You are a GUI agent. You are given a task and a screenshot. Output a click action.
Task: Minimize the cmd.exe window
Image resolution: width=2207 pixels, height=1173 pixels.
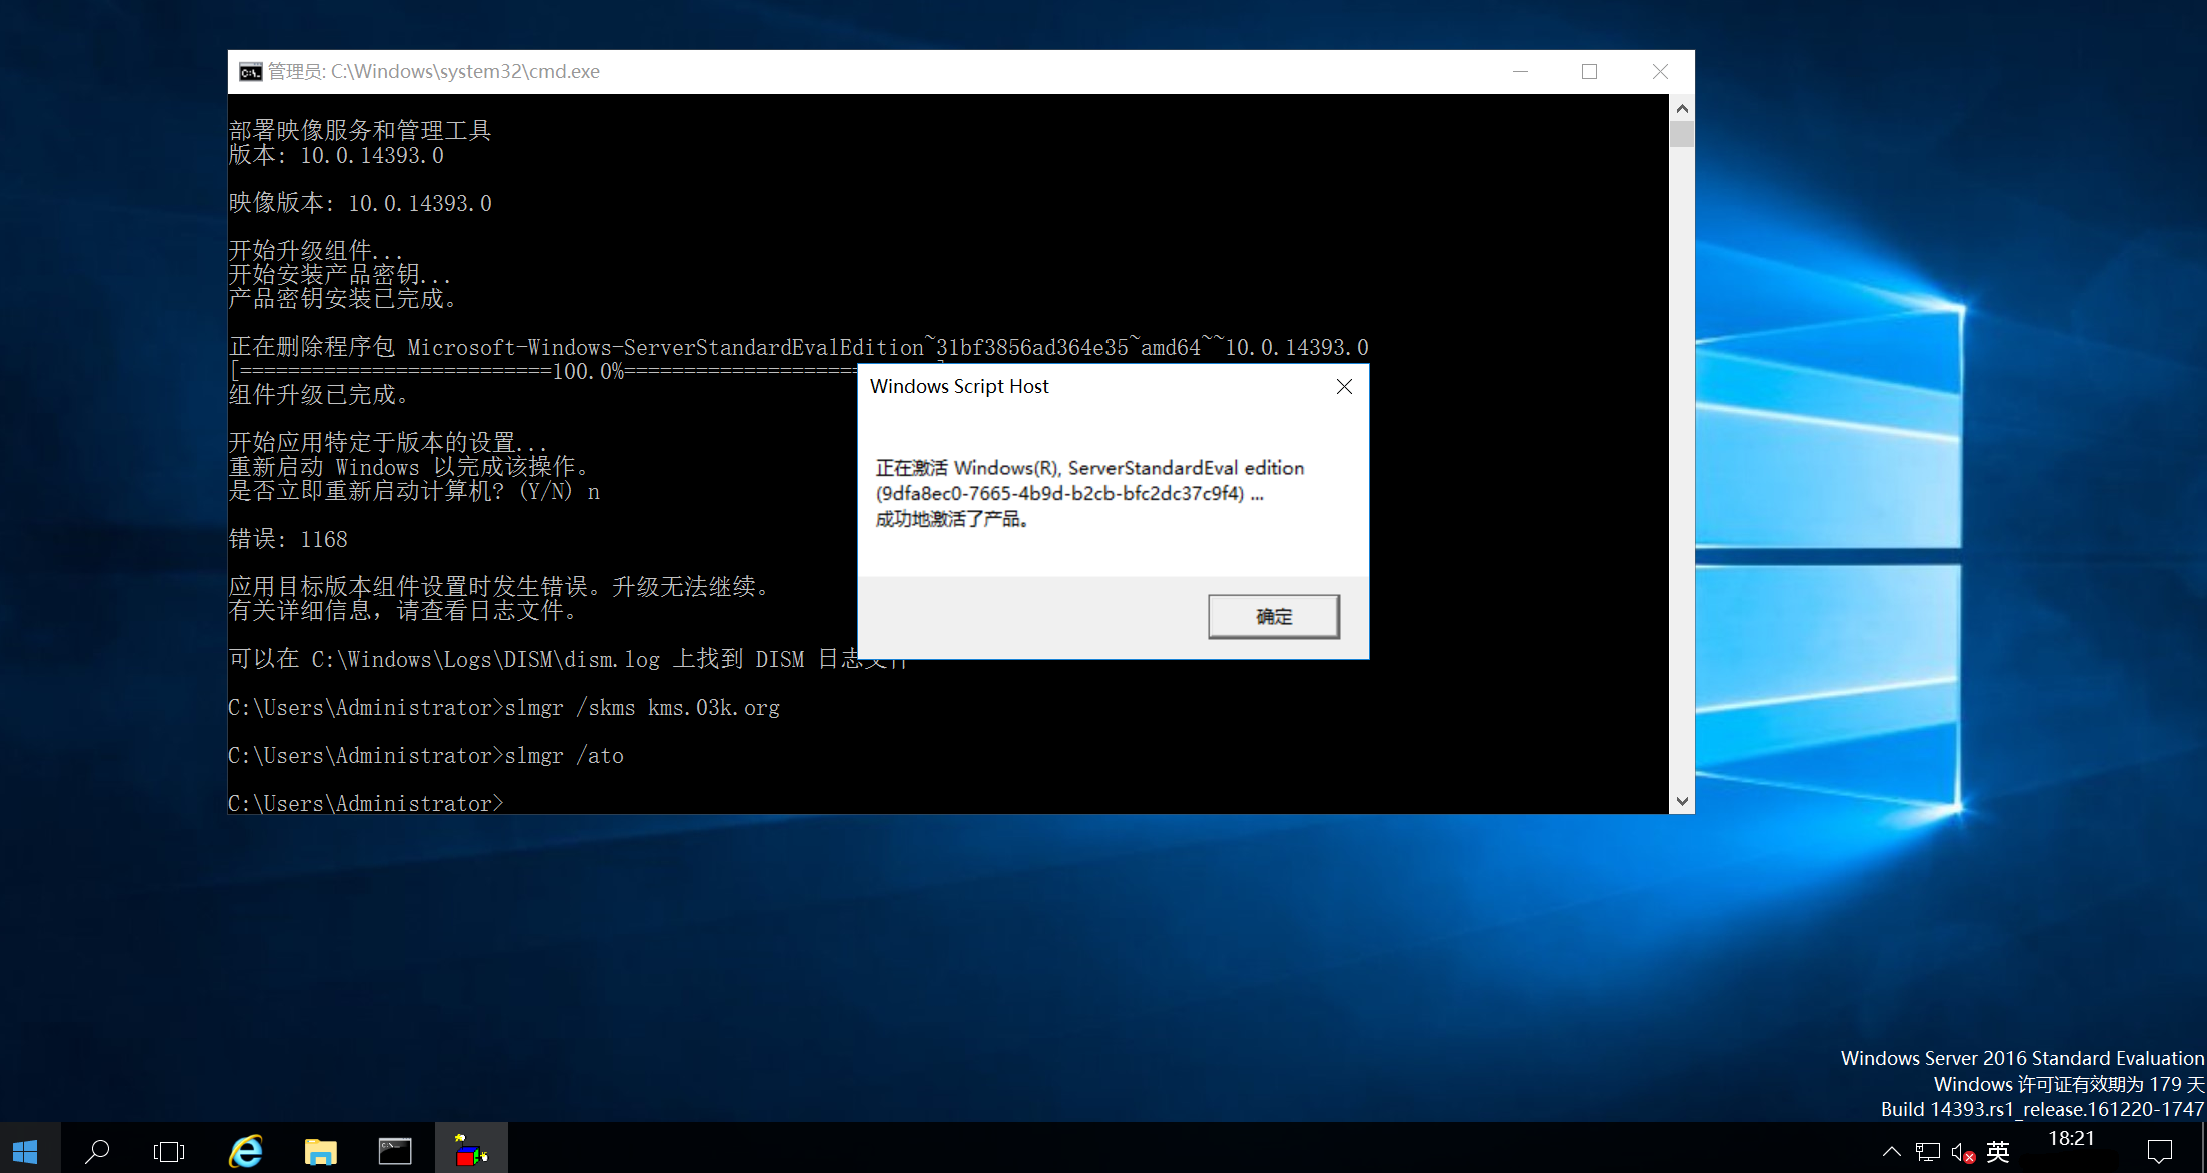pos(1520,72)
